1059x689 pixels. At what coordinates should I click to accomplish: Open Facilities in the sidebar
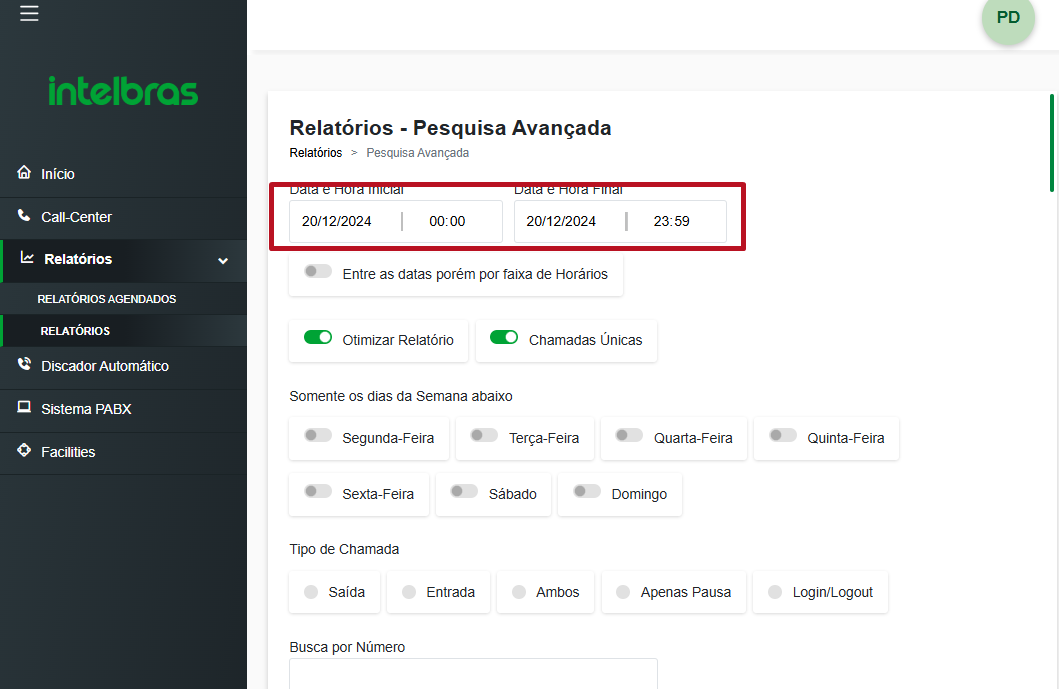pyautogui.click(x=124, y=453)
